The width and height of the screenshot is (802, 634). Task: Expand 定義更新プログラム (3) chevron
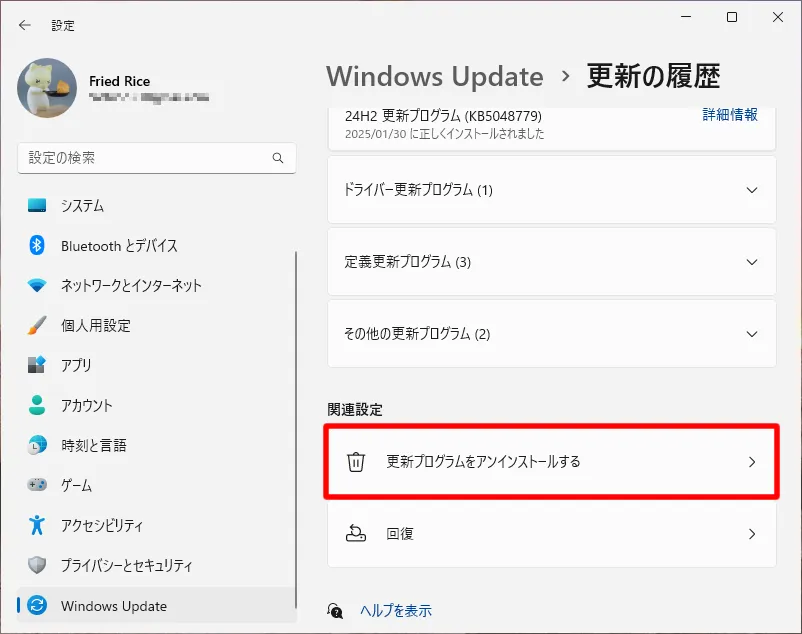[751, 262]
